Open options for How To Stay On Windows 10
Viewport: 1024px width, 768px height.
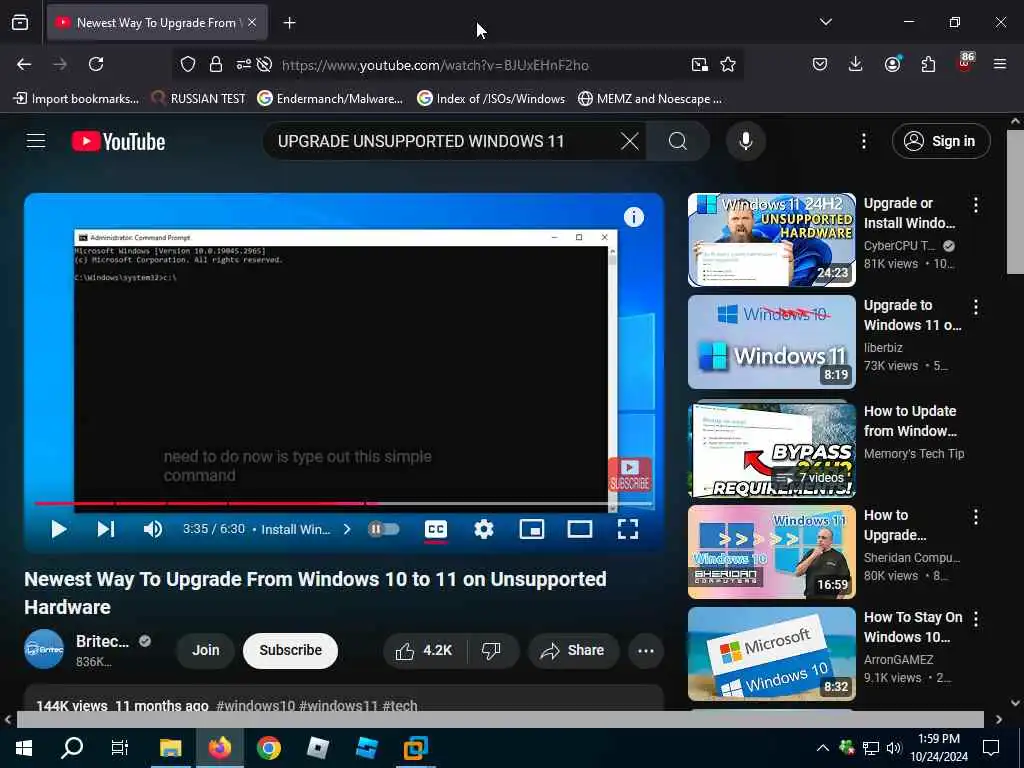(x=976, y=619)
